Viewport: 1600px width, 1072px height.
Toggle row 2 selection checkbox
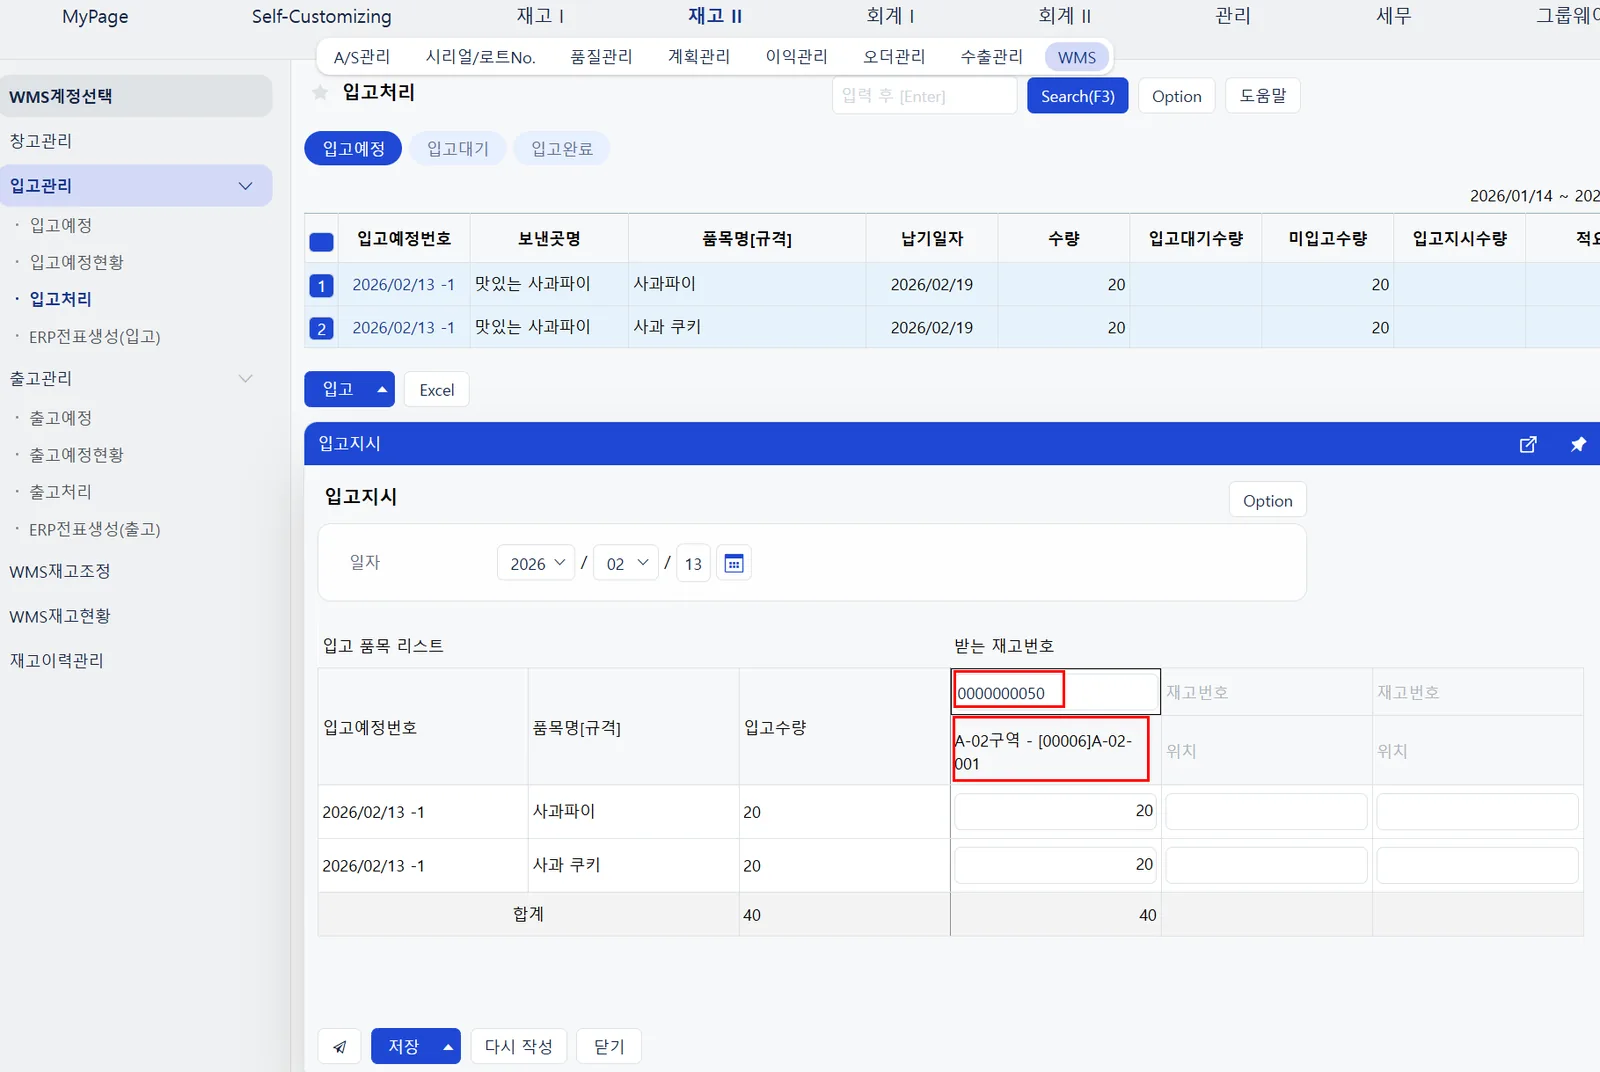[321, 328]
